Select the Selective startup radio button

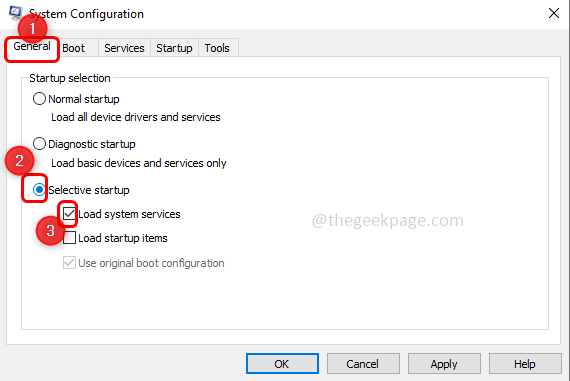tap(39, 189)
